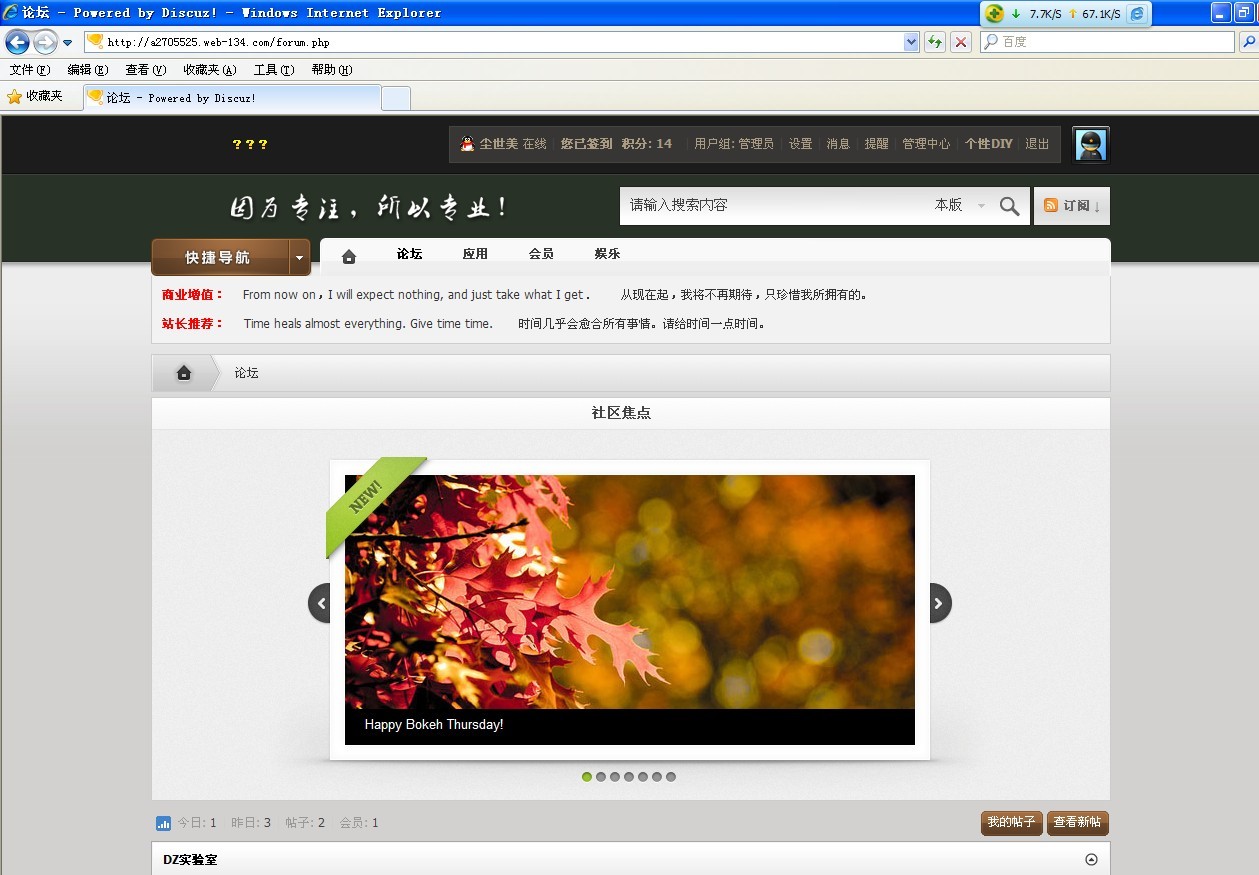
Task: Click the QQ penguin icon beside username
Action: point(467,144)
